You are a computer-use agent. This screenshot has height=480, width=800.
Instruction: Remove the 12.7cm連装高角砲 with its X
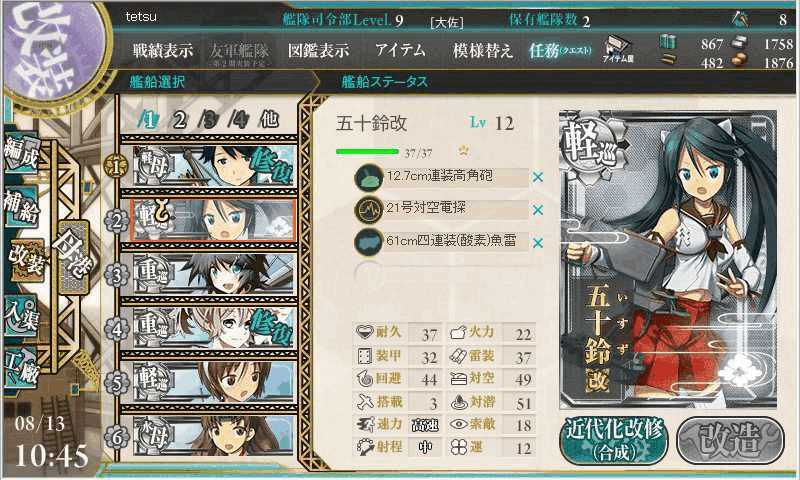[x=537, y=178]
